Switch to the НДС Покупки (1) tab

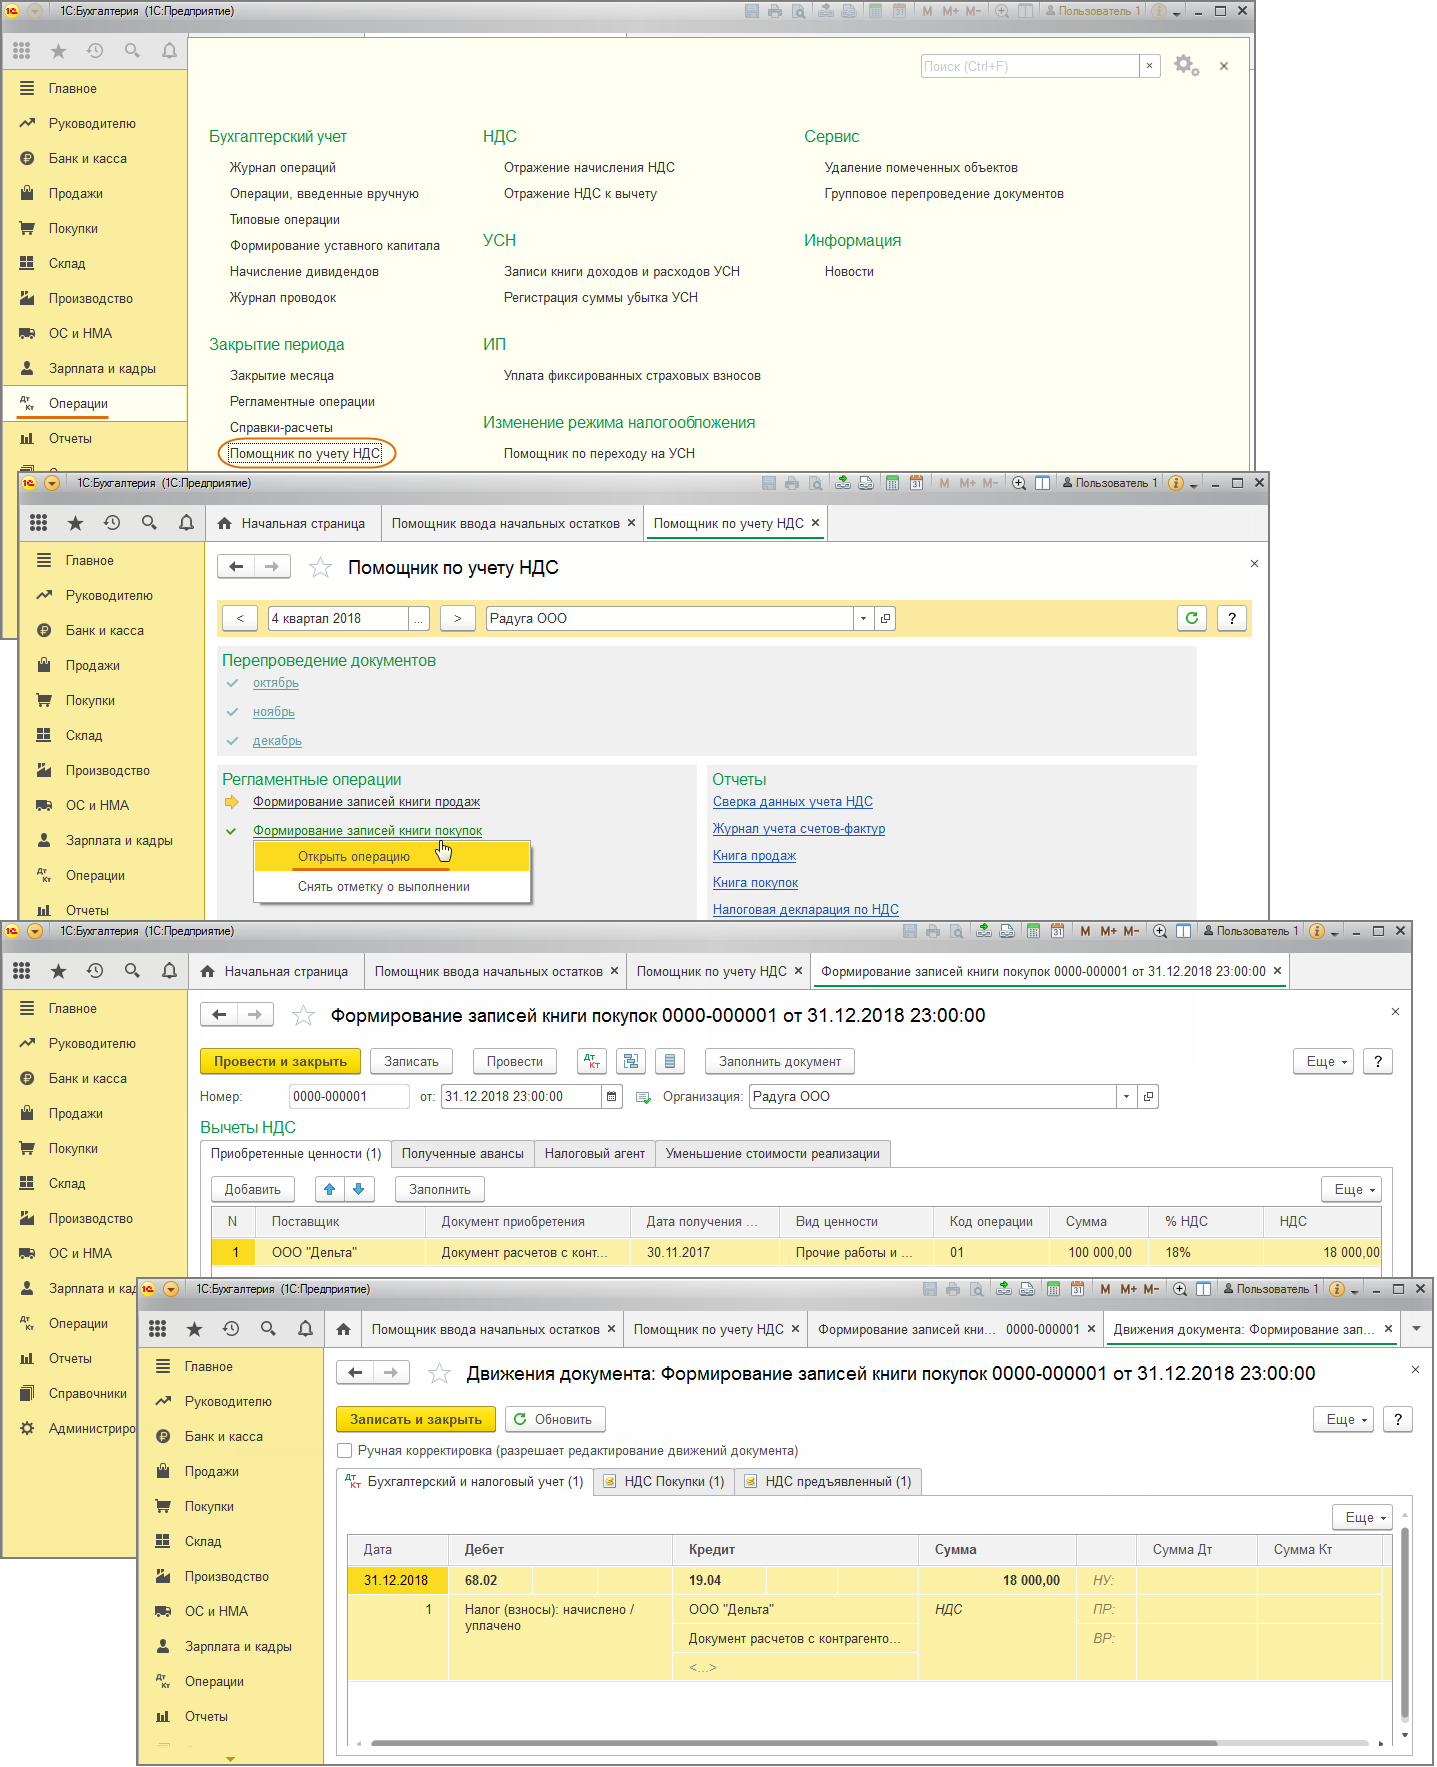[664, 1482]
